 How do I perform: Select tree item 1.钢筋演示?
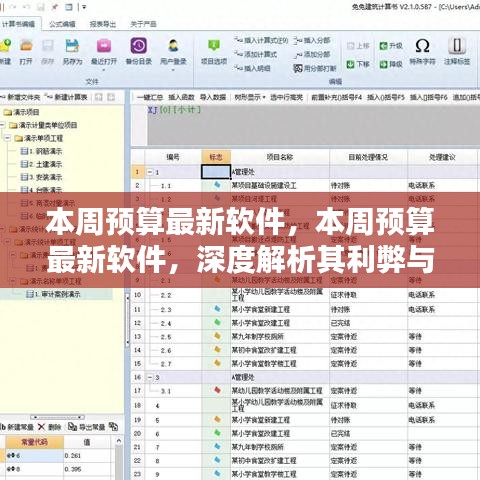pos(41,151)
